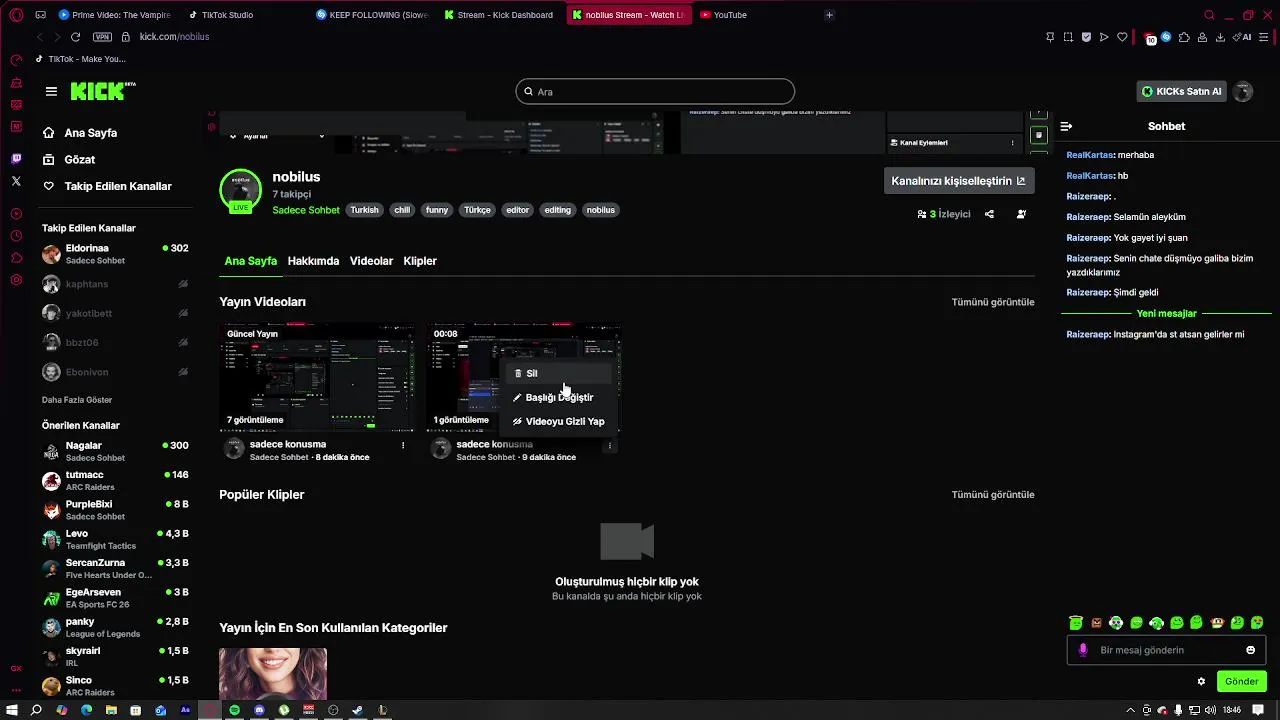Open Eldorinaa channel from sidebar

115,254
